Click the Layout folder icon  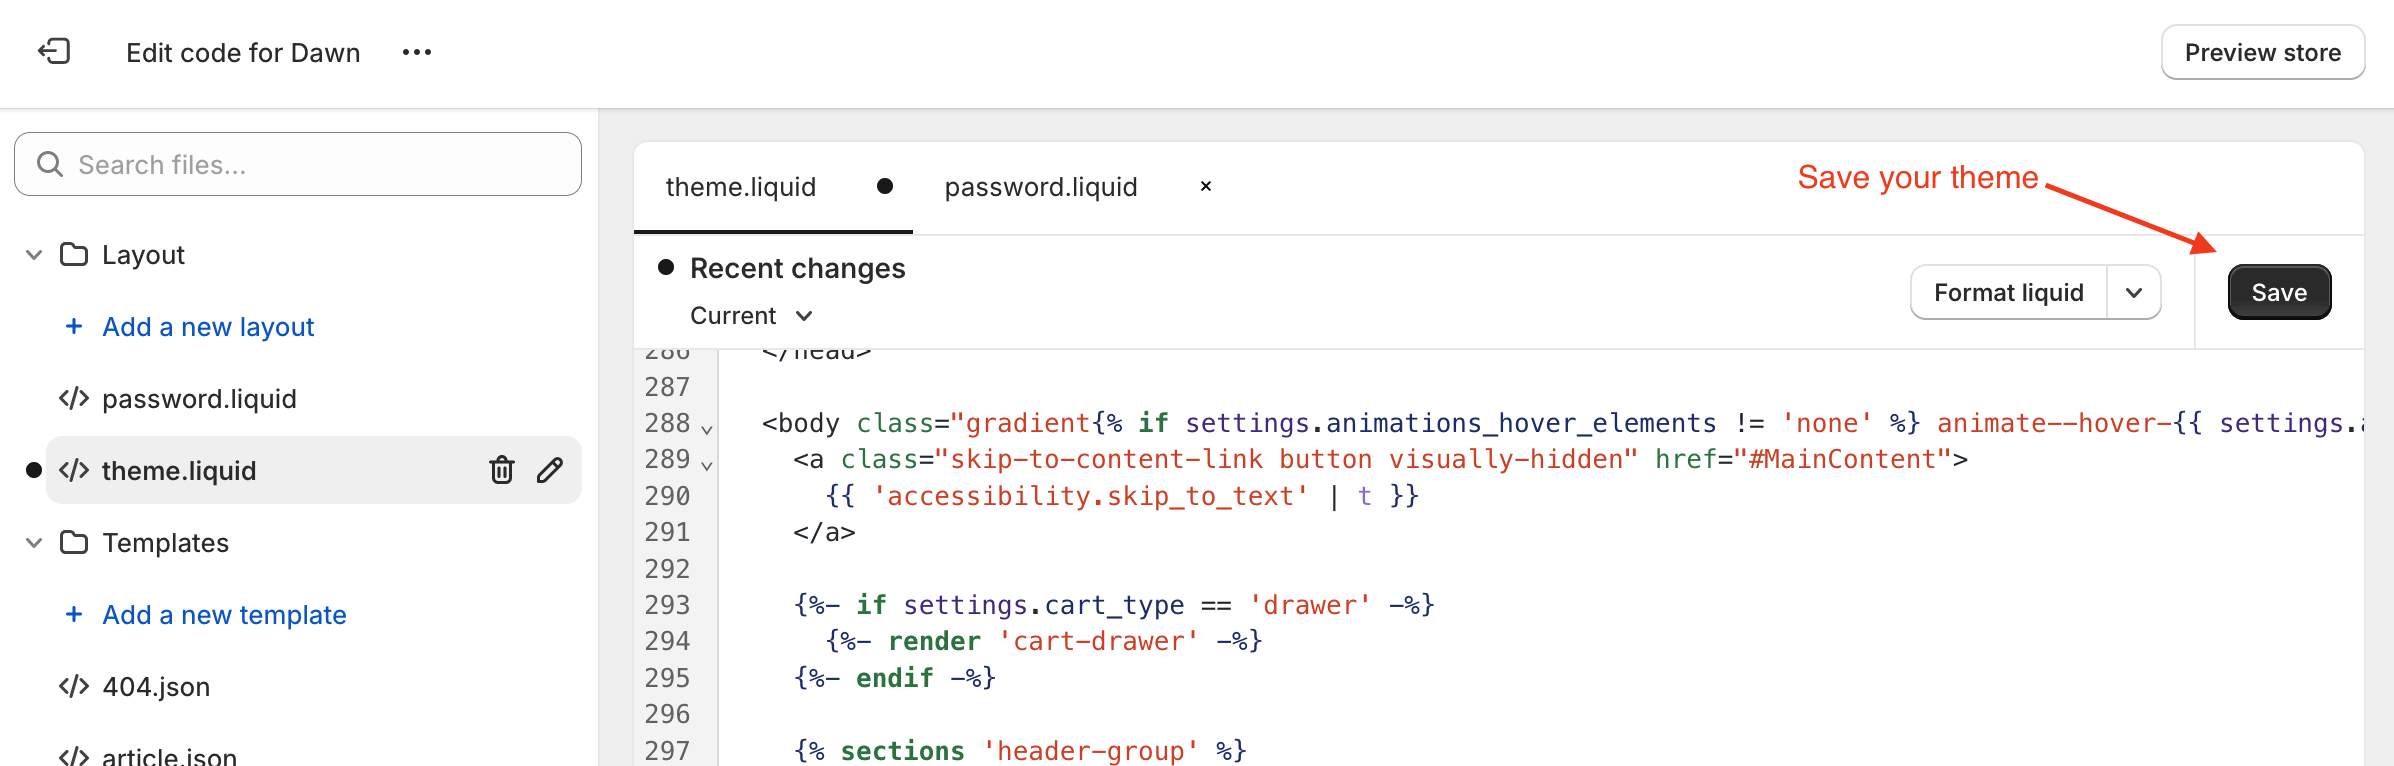click(x=74, y=254)
